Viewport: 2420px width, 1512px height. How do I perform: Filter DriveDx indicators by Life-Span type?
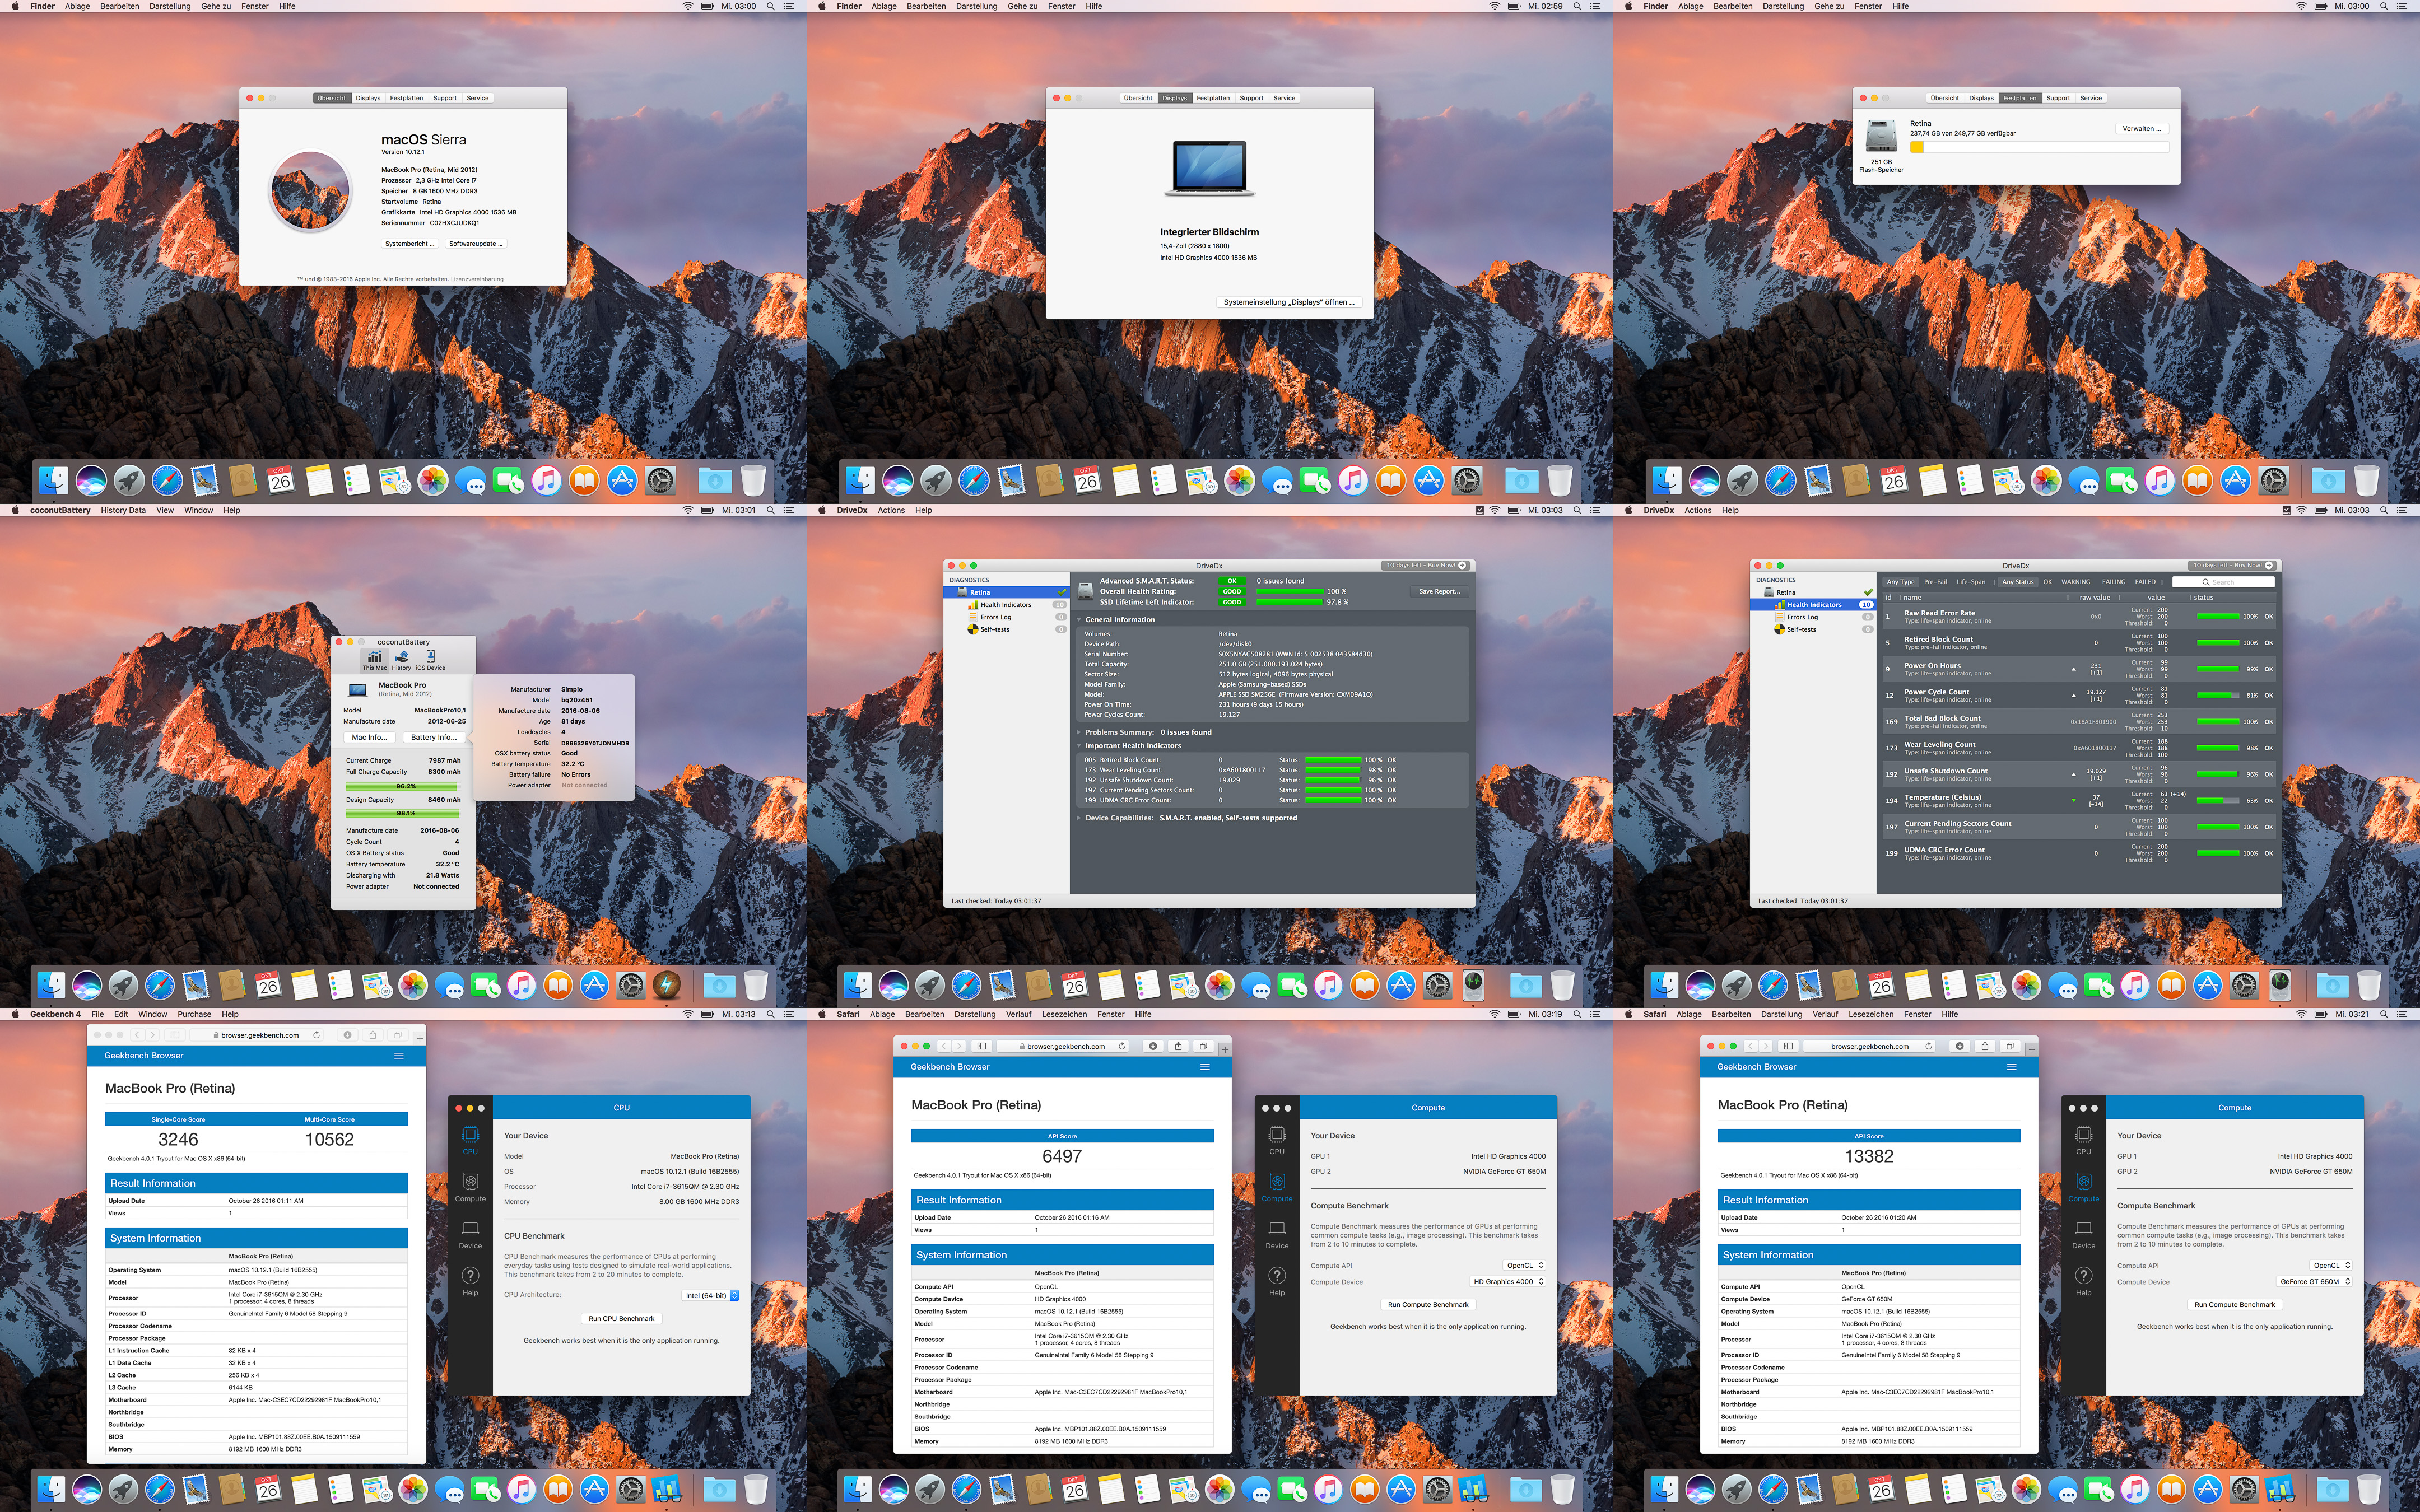click(1971, 582)
